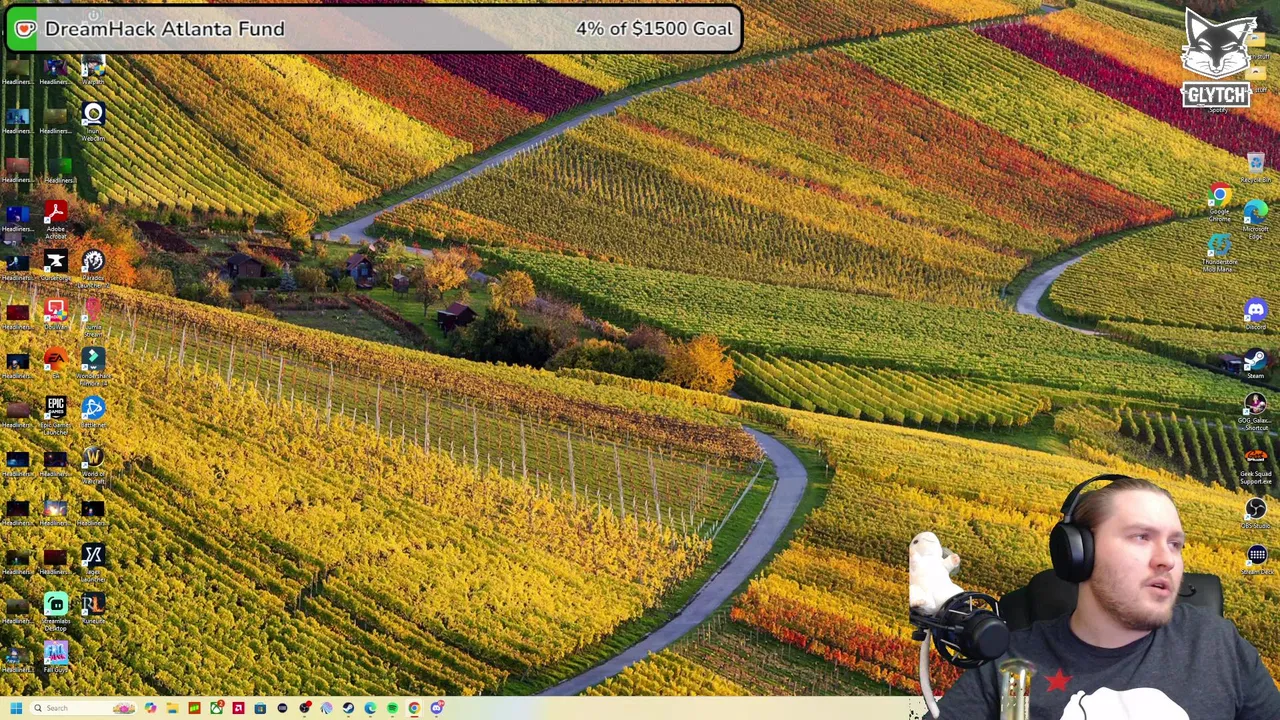Open Thunderstore Mod Manager shortcut
The height and width of the screenshot is (720, 1280).
(x=1219, y=251)
